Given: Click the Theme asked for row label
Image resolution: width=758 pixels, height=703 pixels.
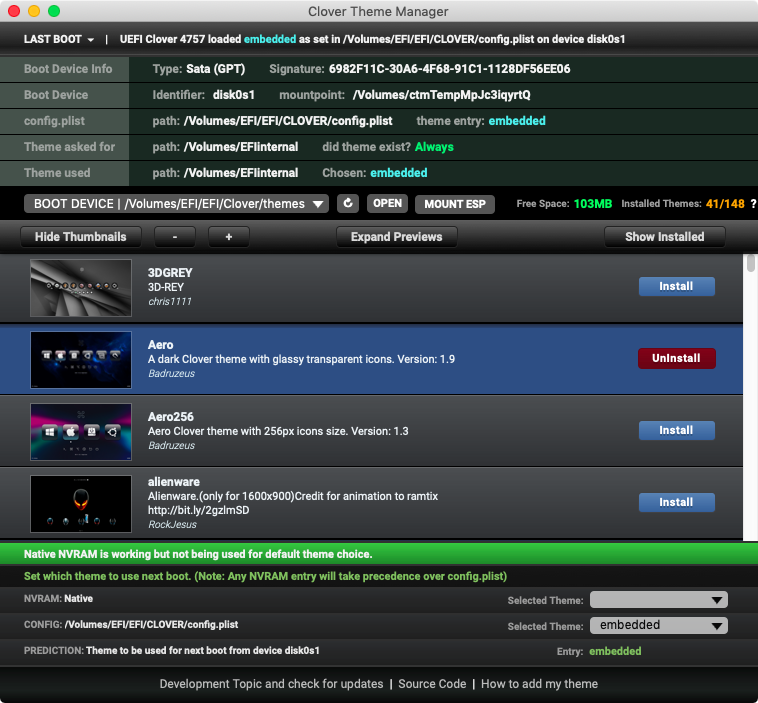Looking at the screenshot, I should [70, 147].
